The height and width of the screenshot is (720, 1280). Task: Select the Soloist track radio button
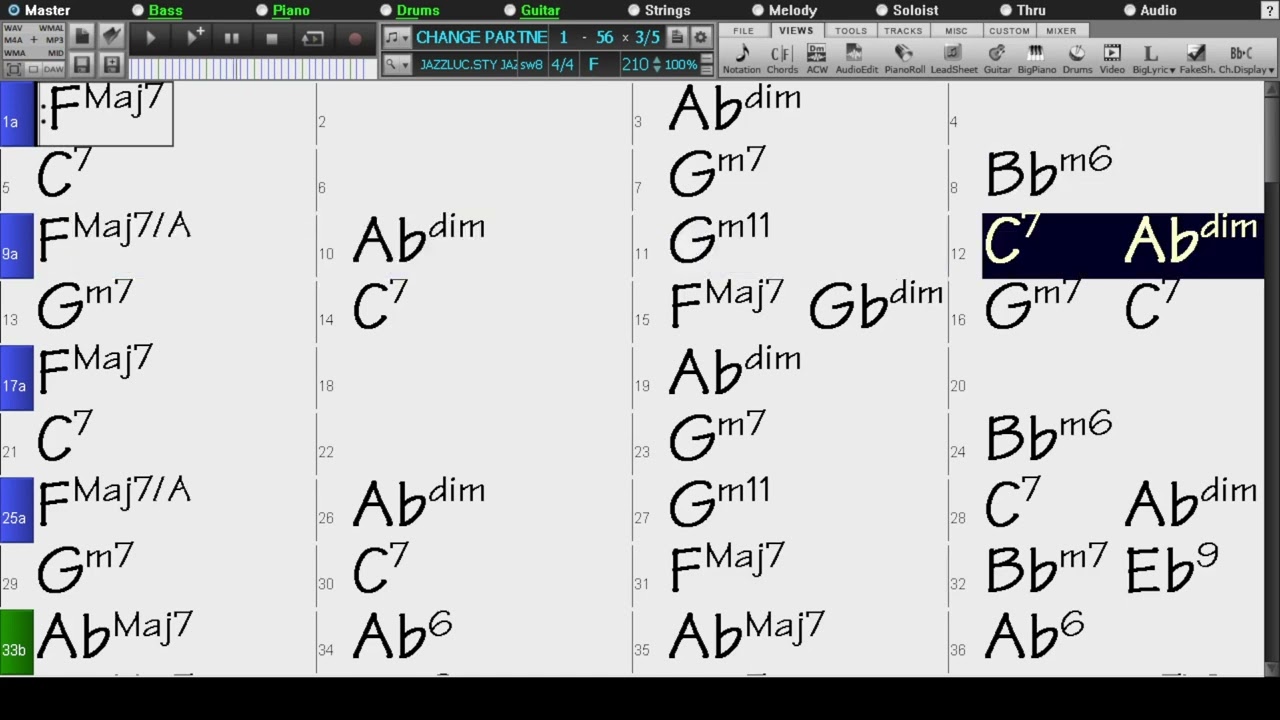click(x=882, y=10)
